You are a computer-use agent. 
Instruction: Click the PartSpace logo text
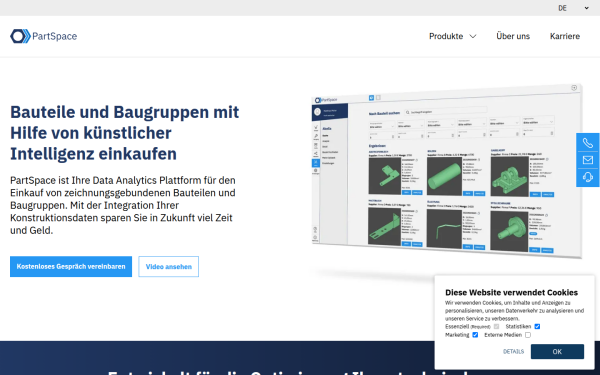[x=55, y=36]
